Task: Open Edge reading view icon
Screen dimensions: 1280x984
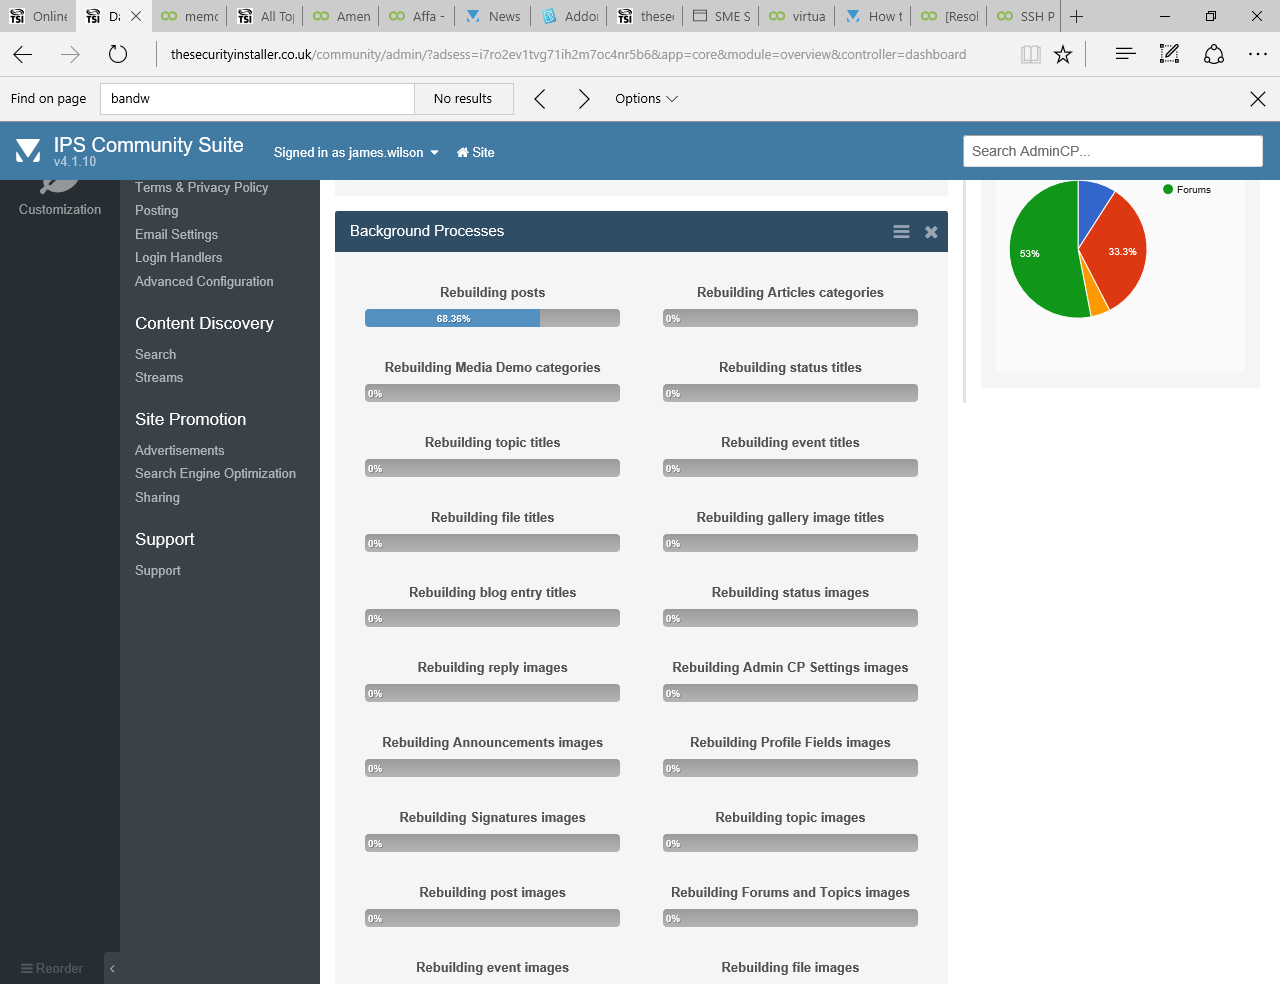Action: (1030, 55)
